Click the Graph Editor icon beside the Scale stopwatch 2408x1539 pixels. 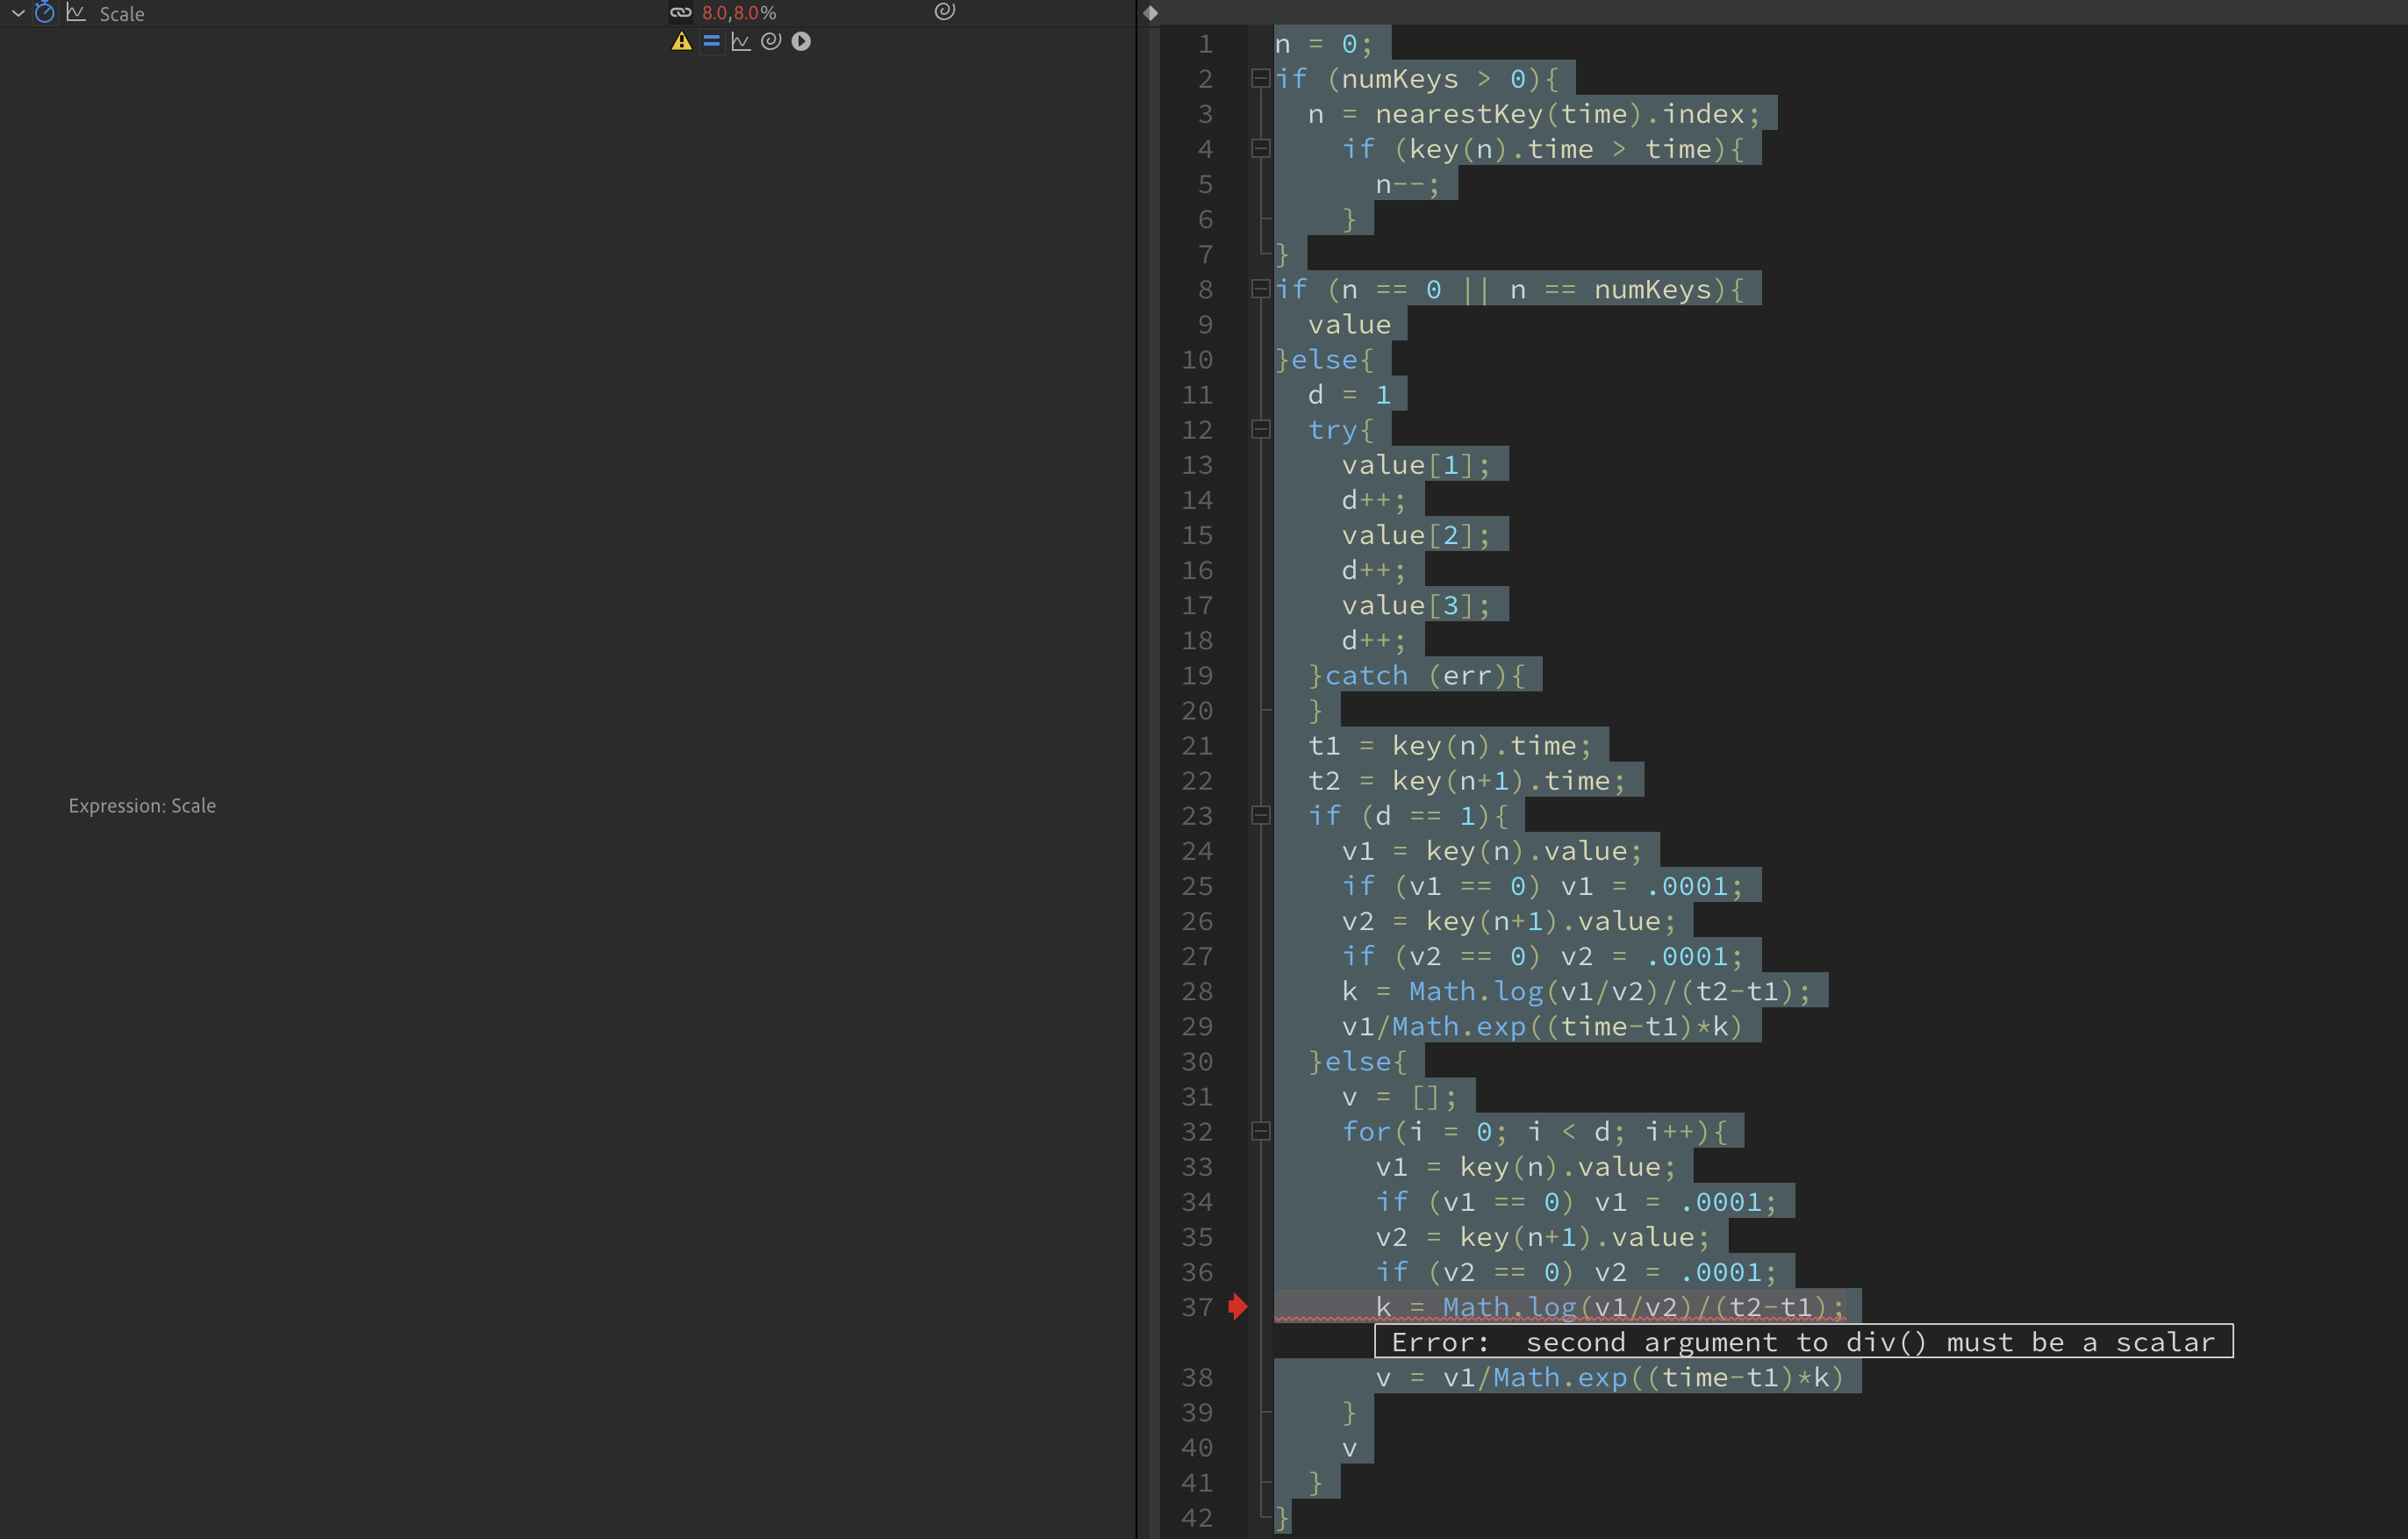coord(76,13)
